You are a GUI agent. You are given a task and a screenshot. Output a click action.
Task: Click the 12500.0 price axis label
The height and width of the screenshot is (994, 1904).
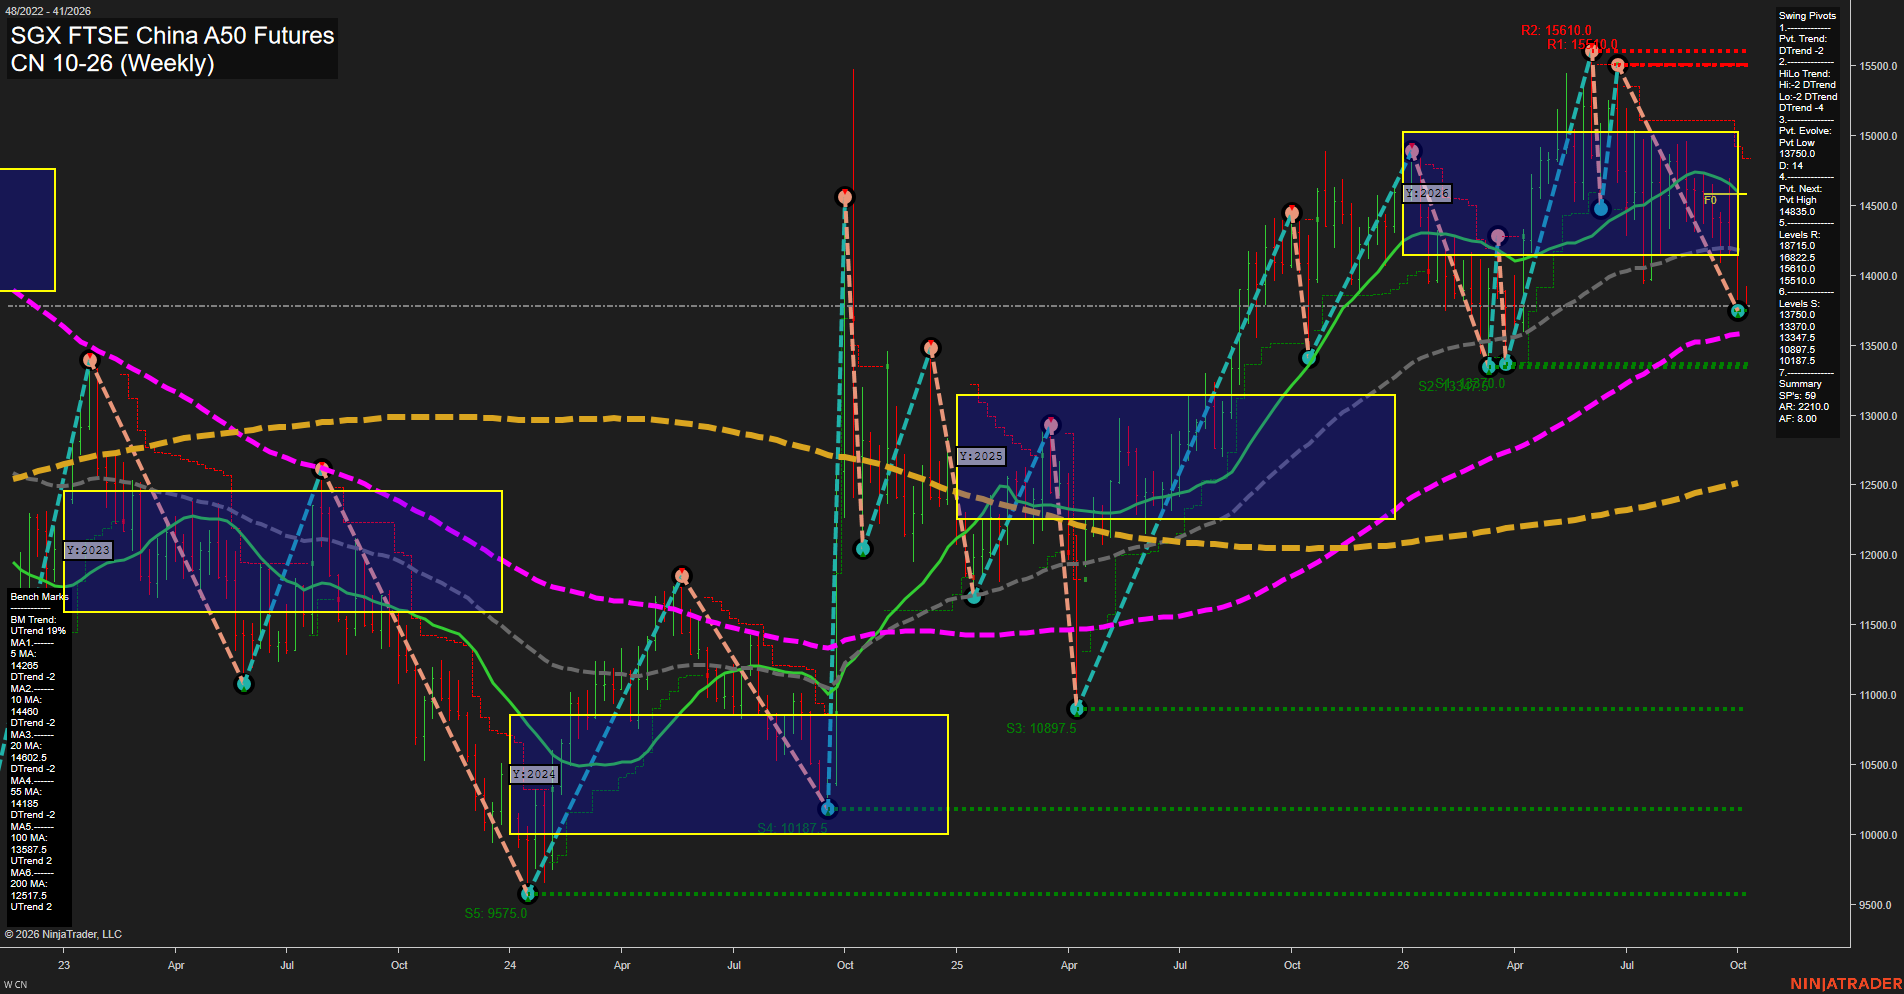(x=1877, y=485)
